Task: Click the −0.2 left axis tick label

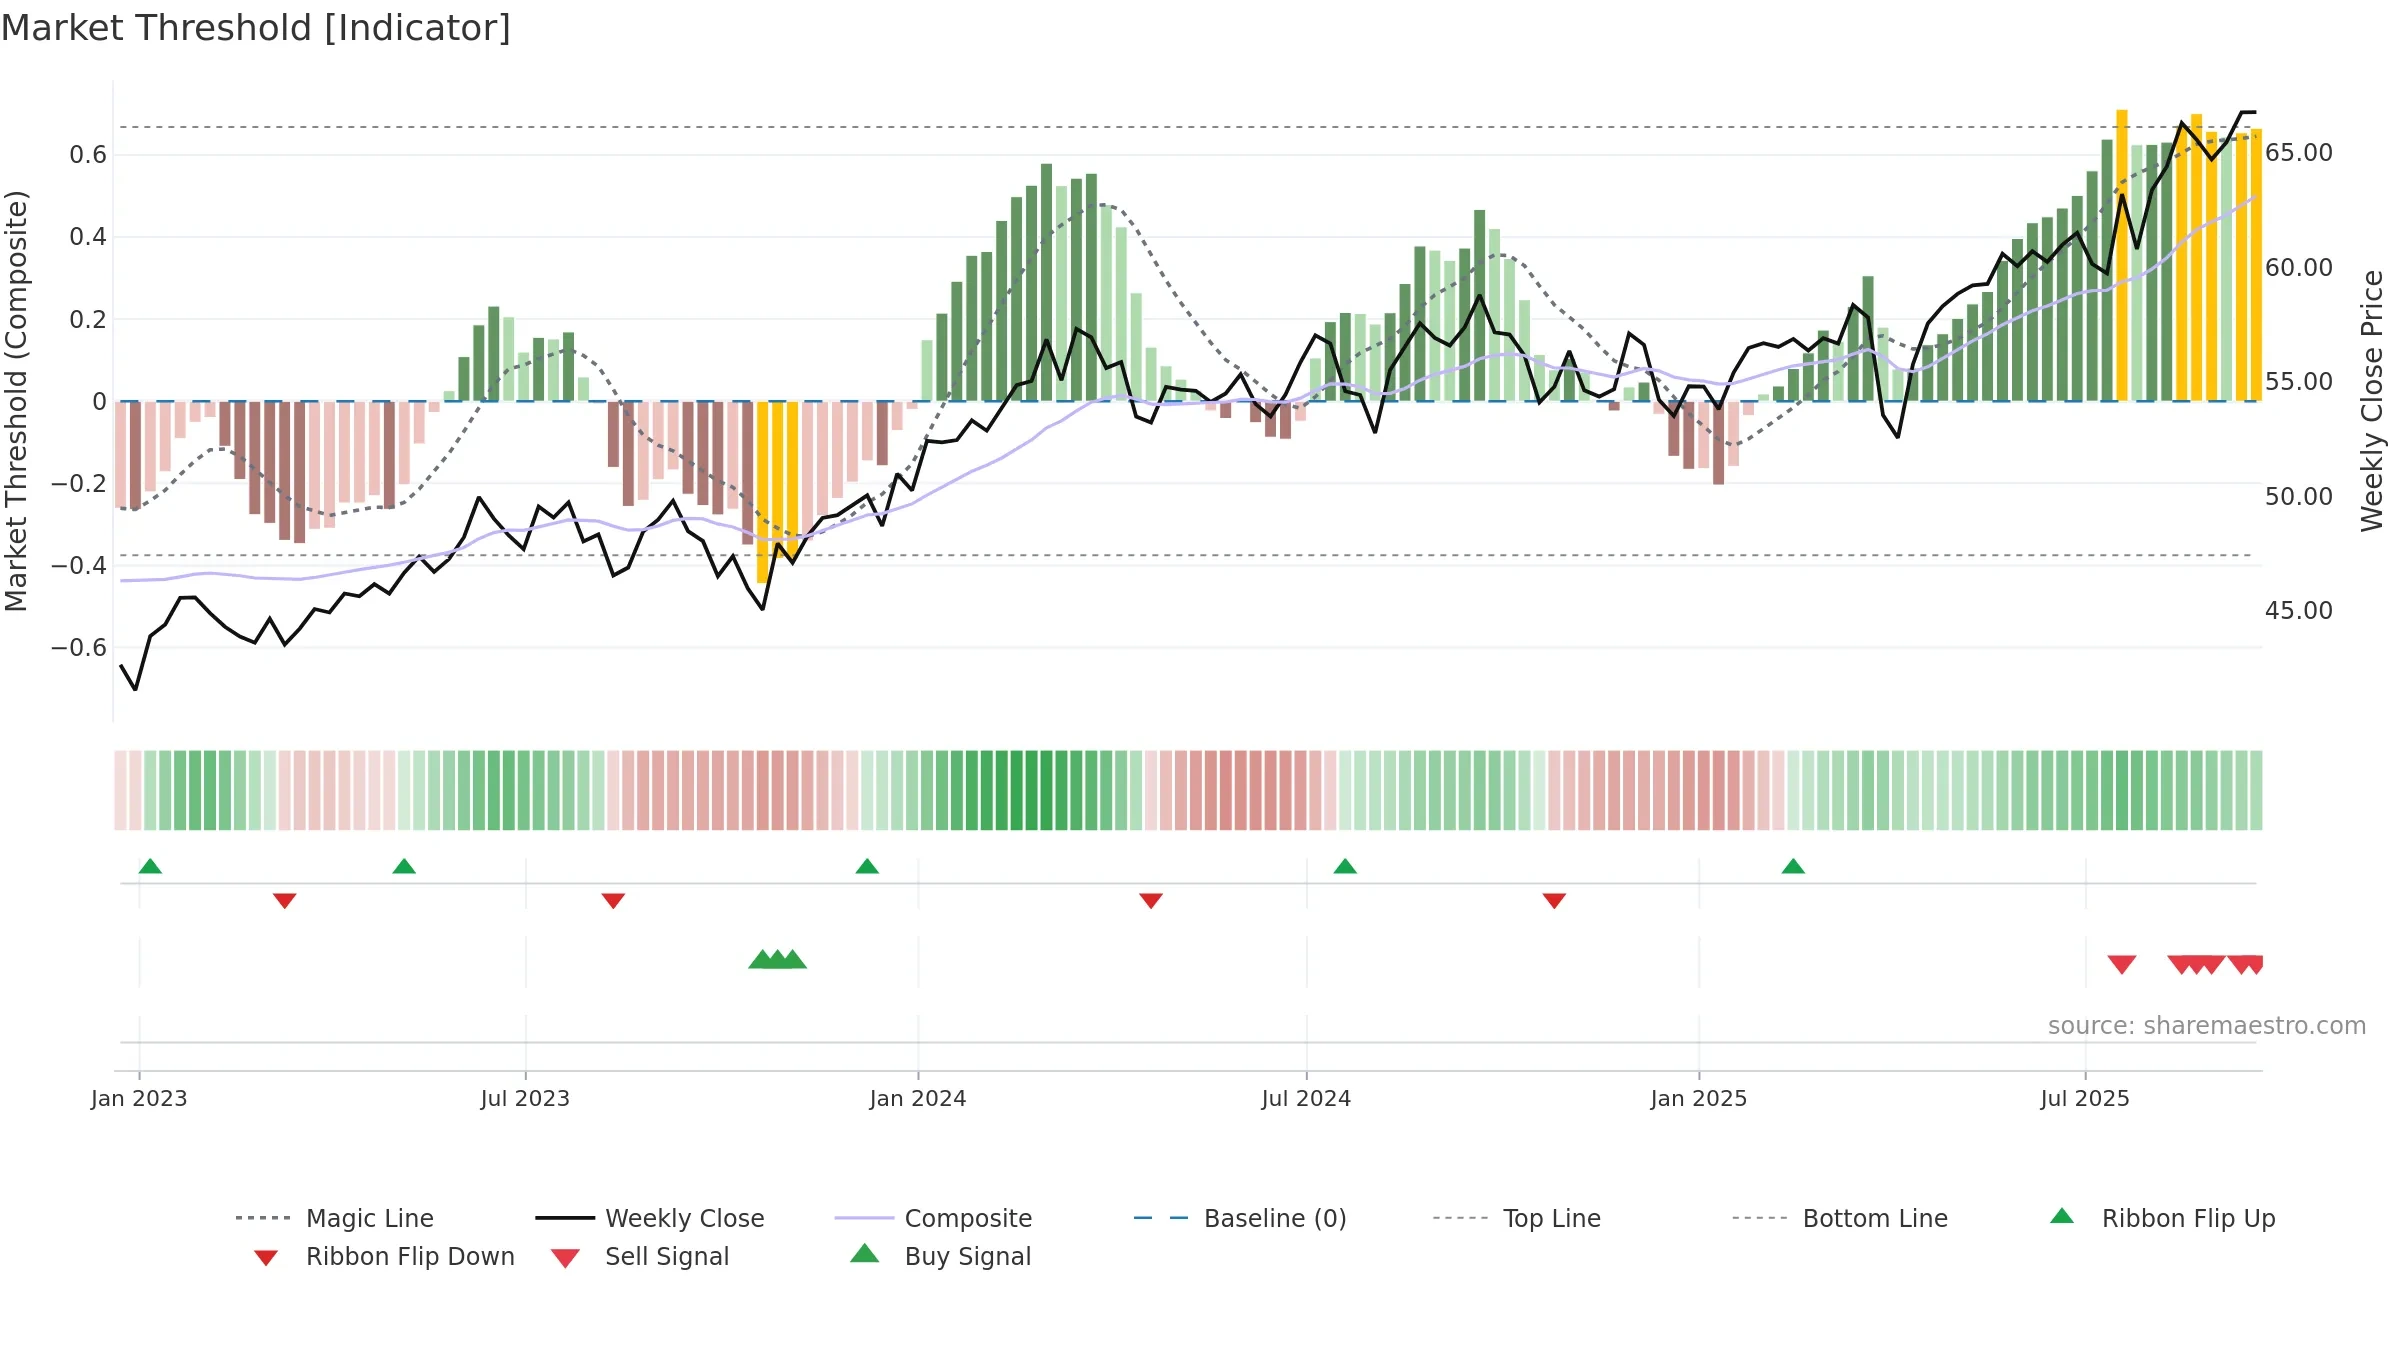Action: click(79, 484)
